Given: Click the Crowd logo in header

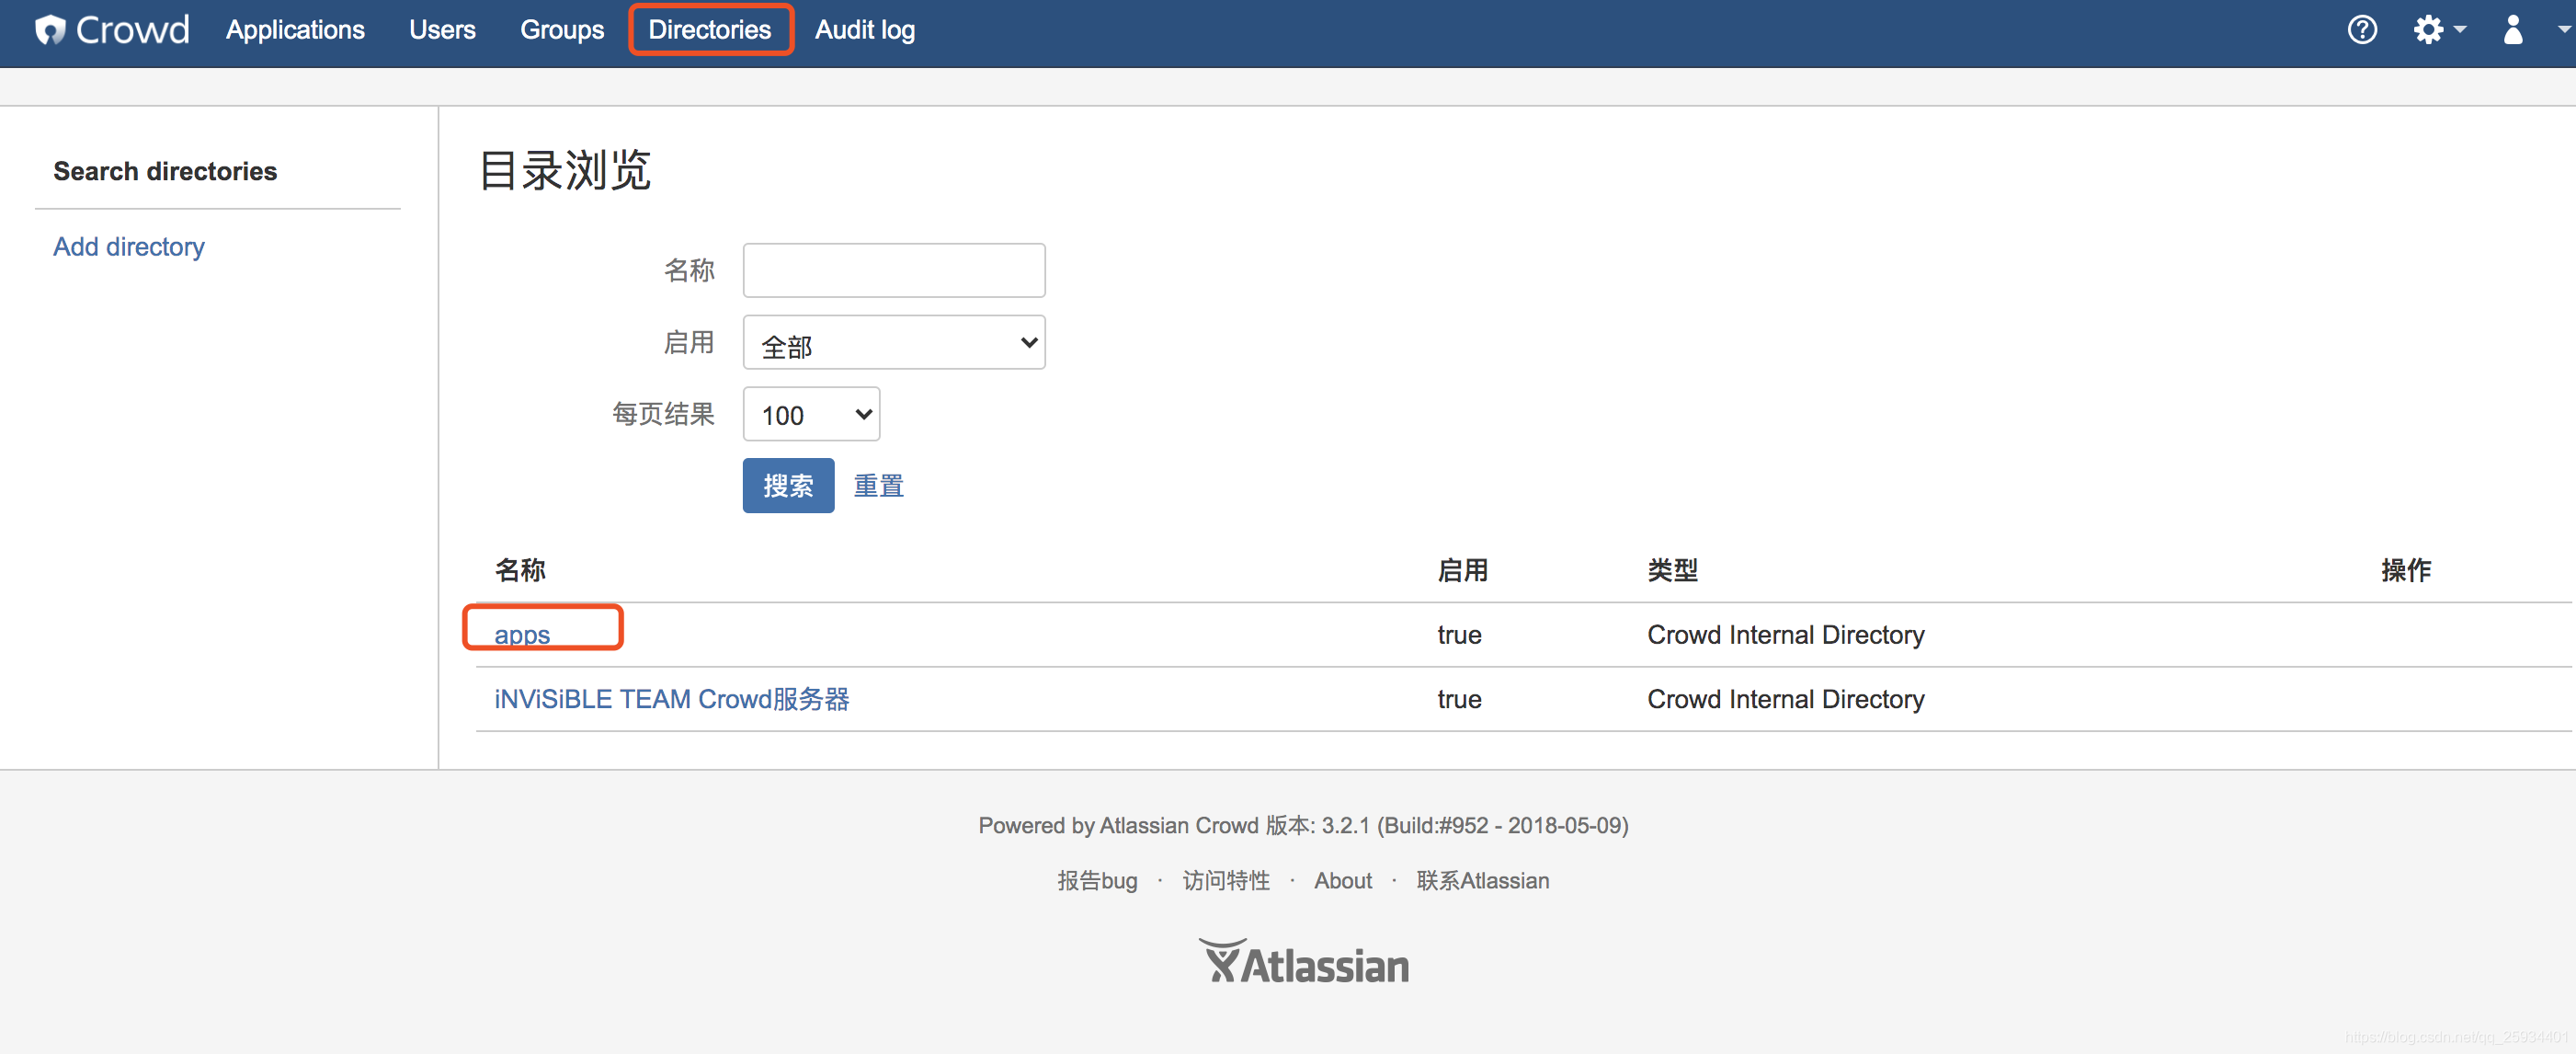Looking at the screenshot, I should tap(112, 30).
